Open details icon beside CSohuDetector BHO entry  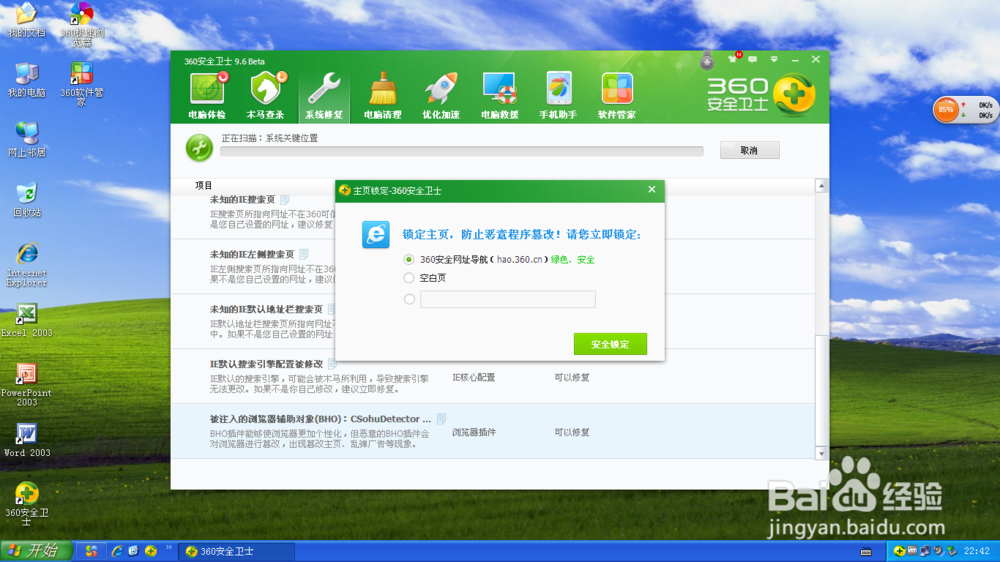pos(441,418)
